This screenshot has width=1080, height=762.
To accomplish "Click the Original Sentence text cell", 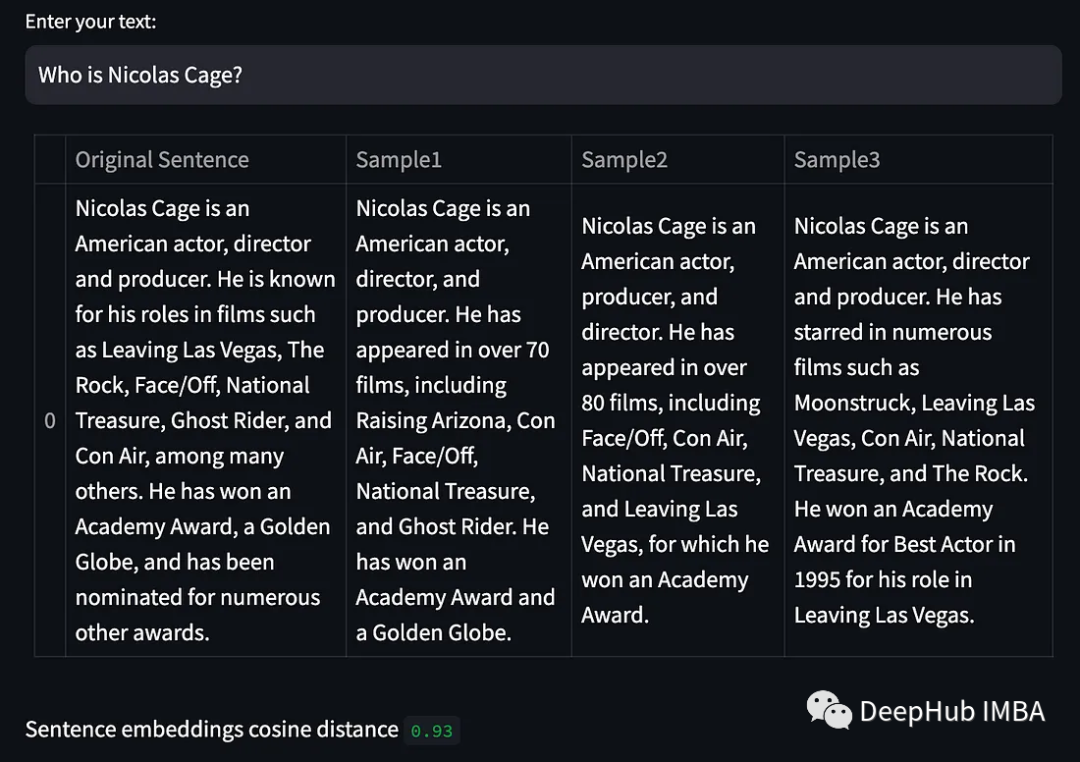I will click(205, 420).
